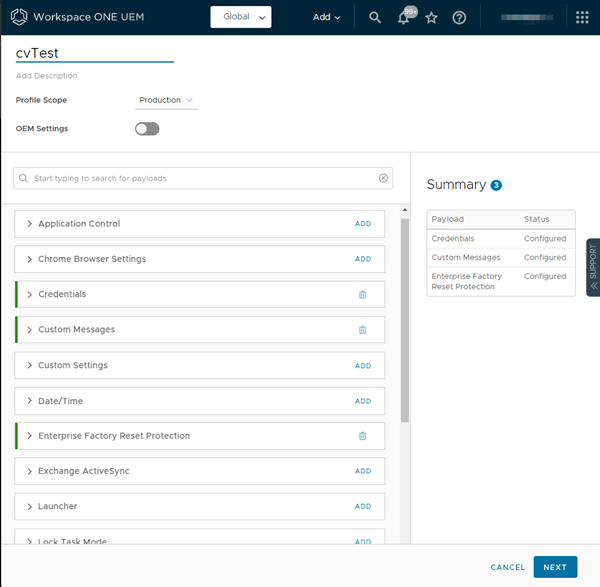Open the apps grid icon
The width and height of the screenshot is (600, 587).
582,17
